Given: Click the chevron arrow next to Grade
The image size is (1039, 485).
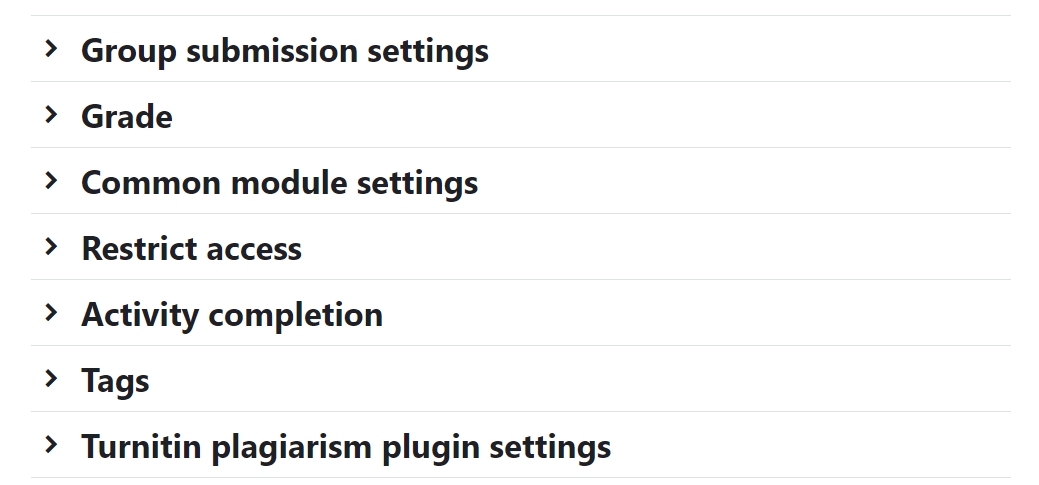Looking at the screenshot, I should [52, 114].
